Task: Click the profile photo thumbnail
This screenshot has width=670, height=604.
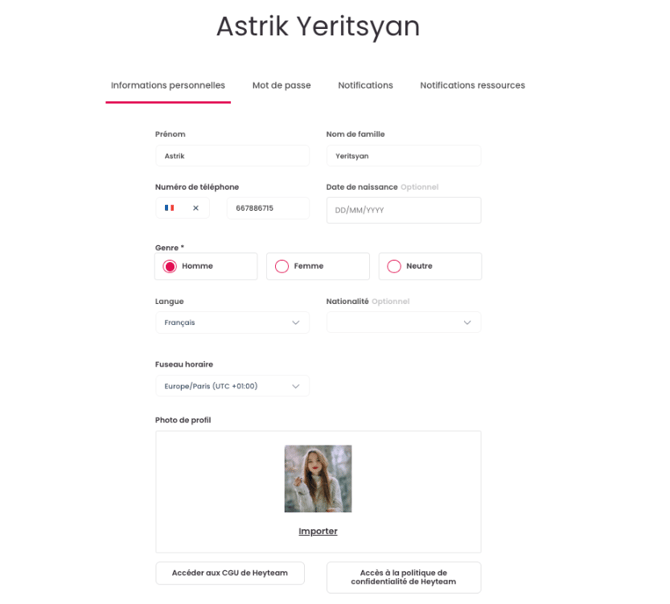Action: point(318,478)
